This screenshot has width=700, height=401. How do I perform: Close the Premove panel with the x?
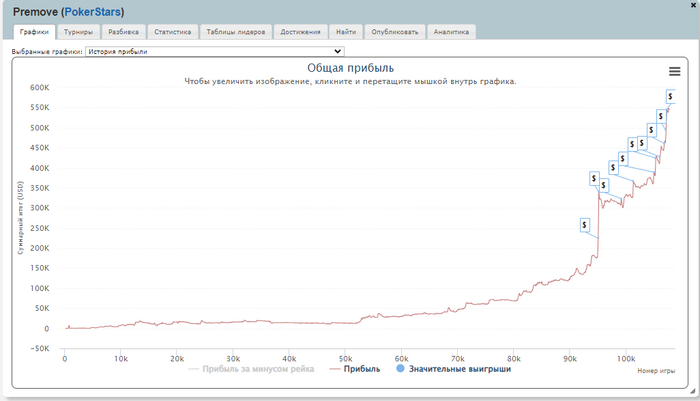[x=694, y=4]
